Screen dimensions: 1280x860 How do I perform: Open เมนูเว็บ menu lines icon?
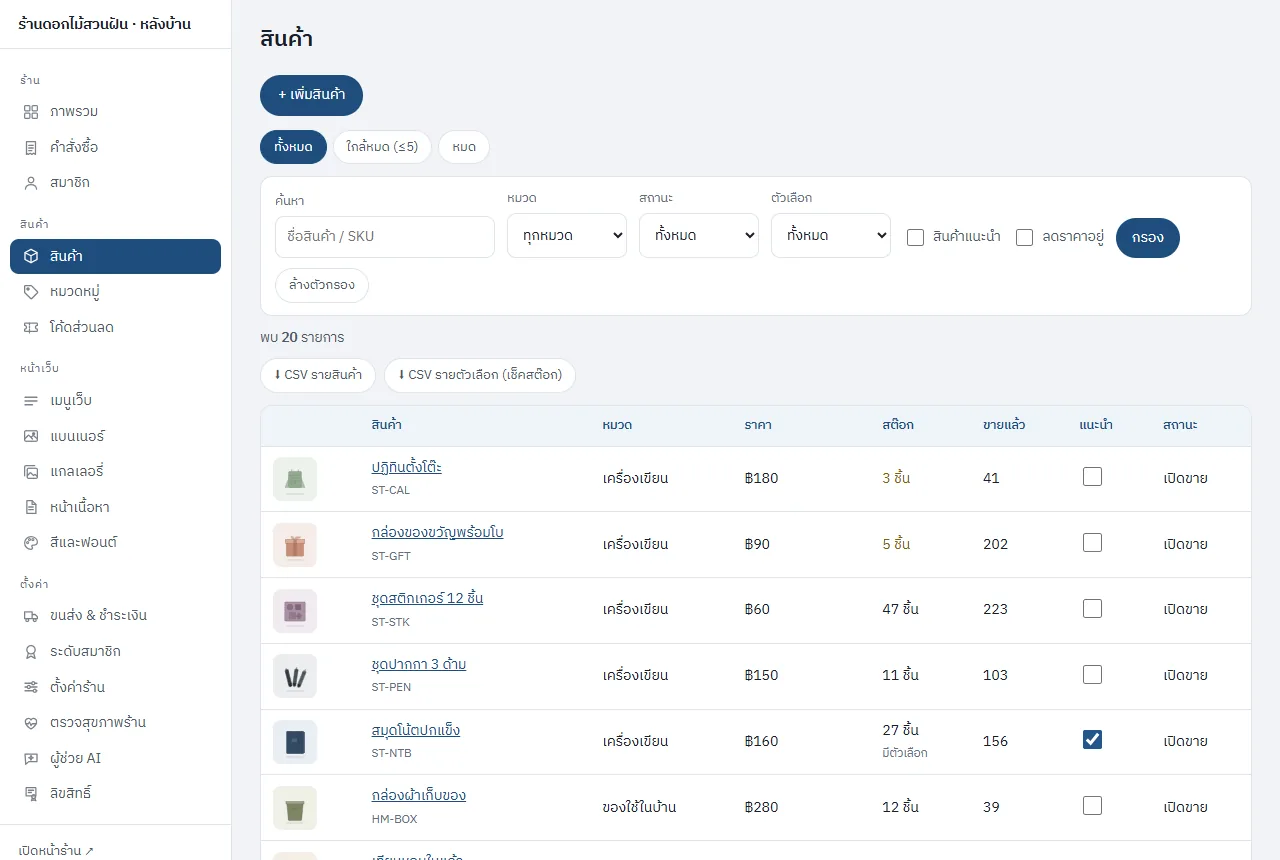[x=31, y=400]
